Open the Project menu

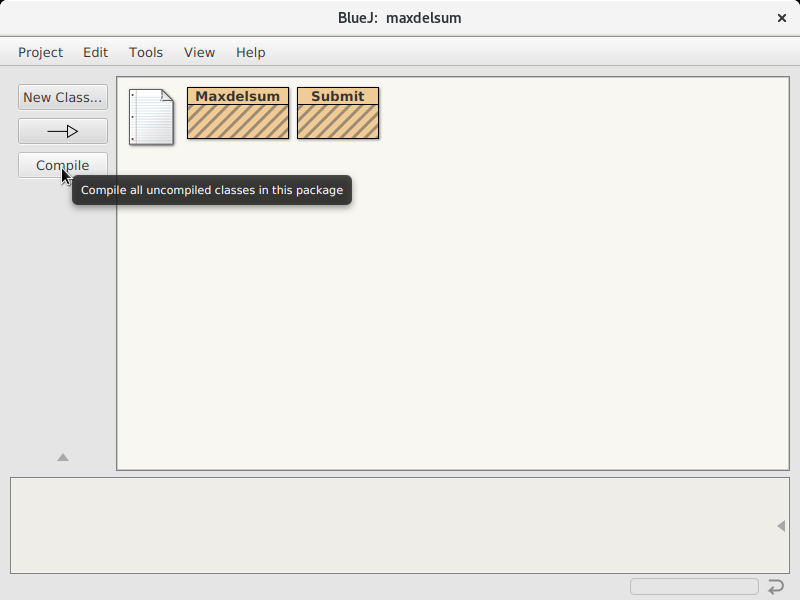coord(40,53)
